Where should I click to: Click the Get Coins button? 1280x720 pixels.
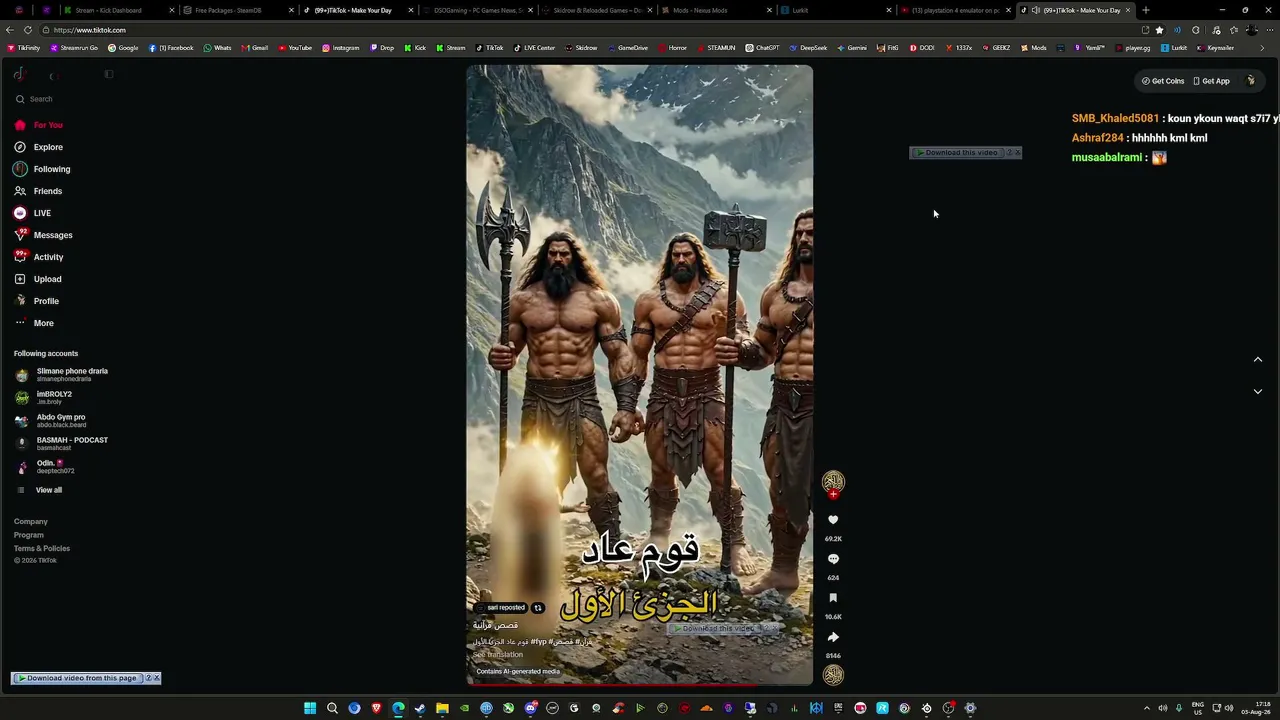1163,81
